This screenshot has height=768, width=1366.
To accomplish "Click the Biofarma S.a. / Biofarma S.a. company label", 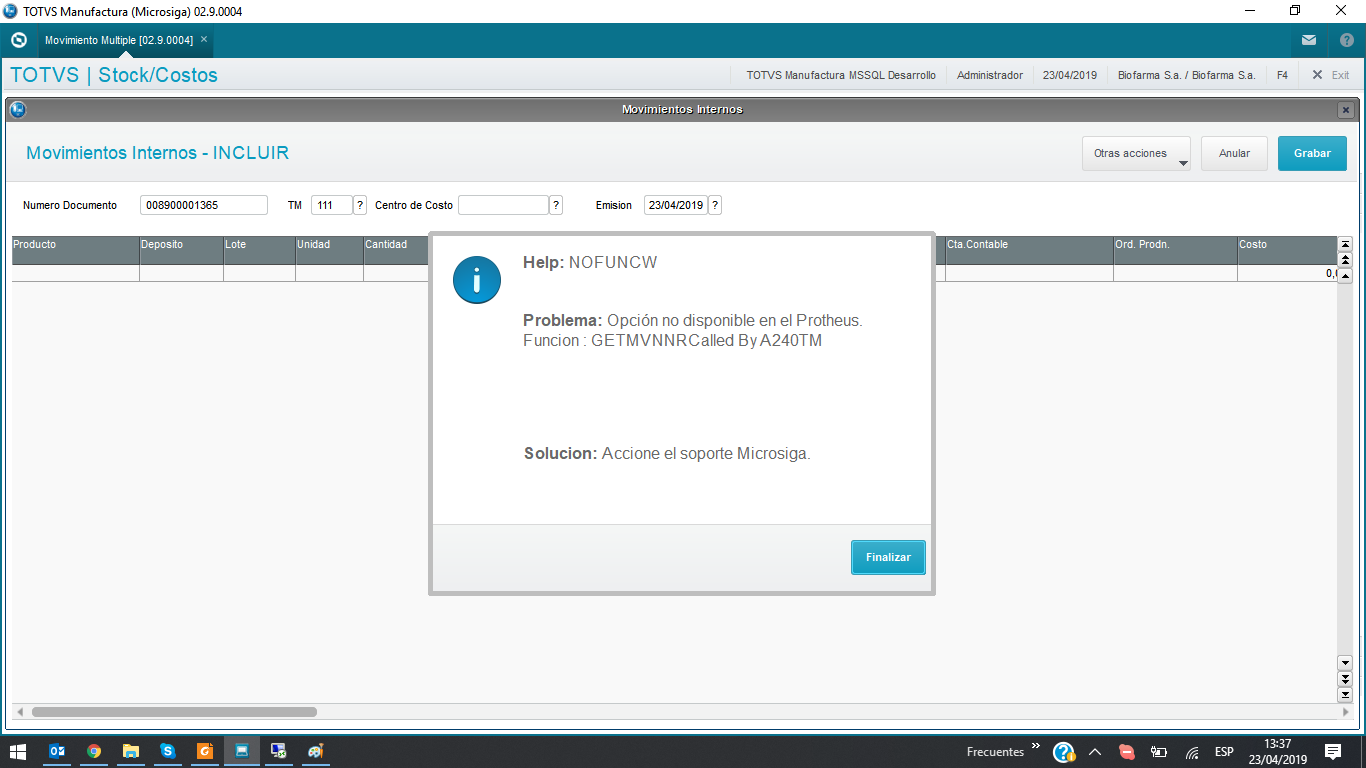I will [x=1186, y=75].
